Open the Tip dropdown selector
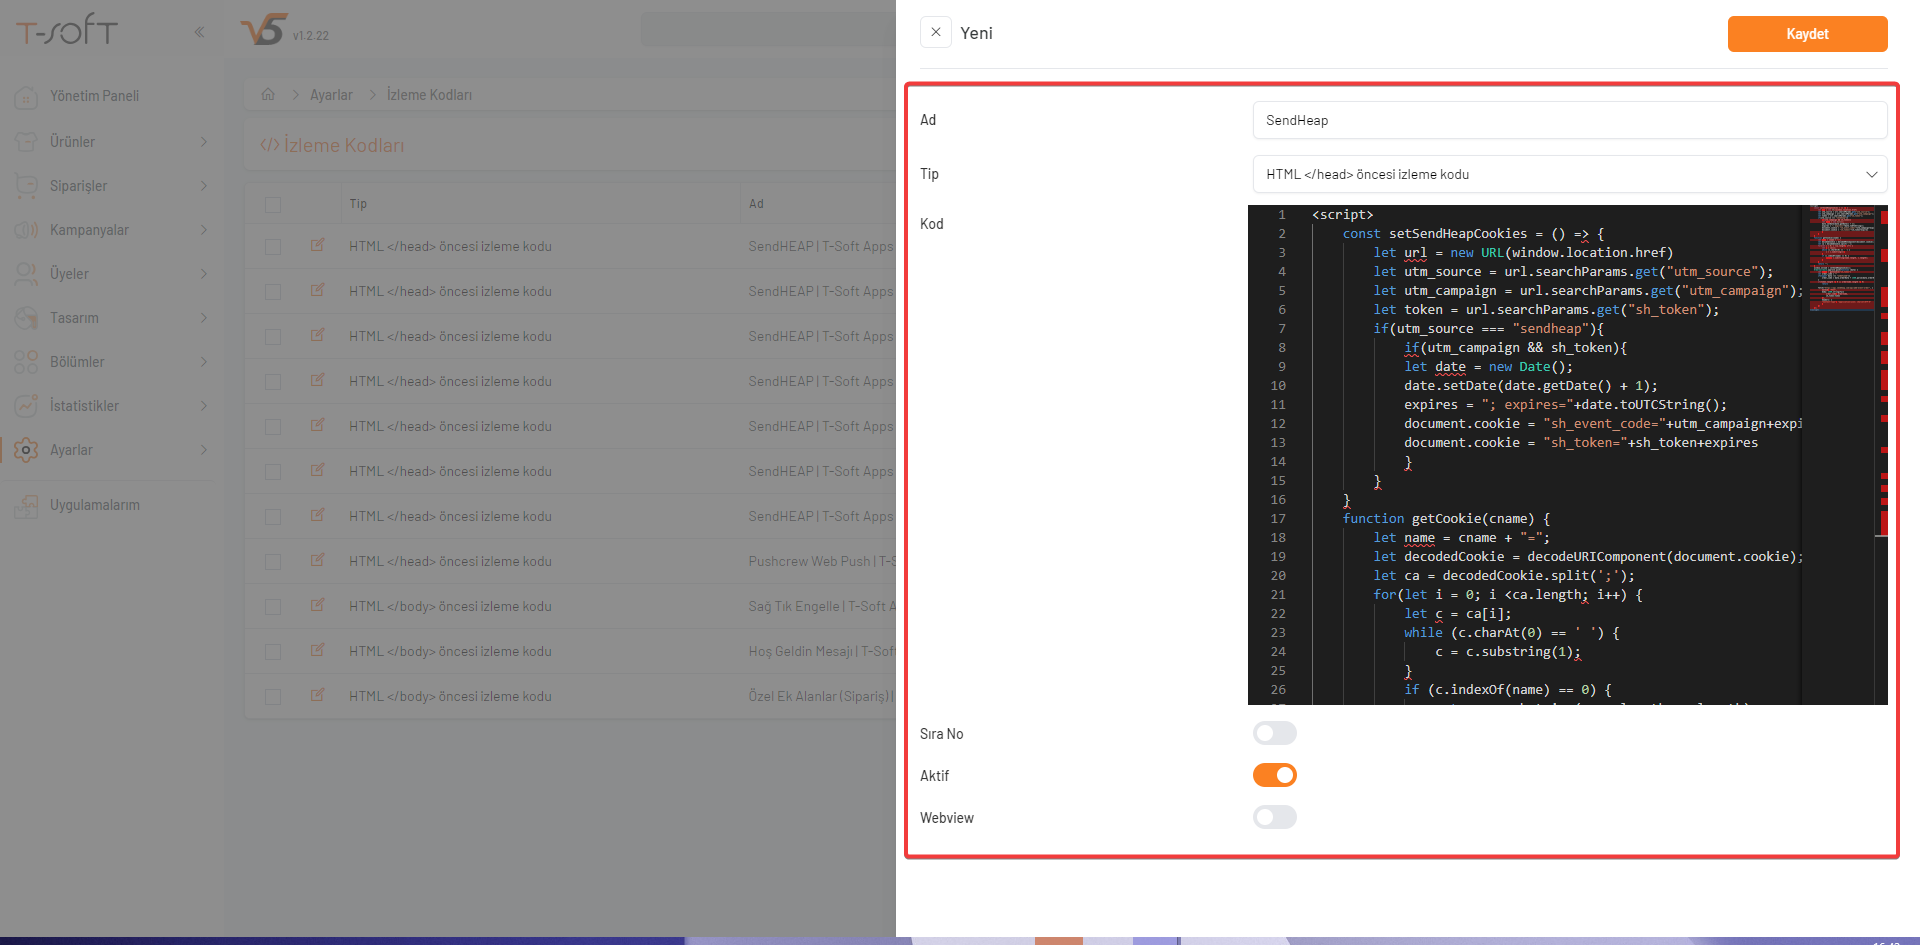Screen dimensions: 1920x945 (x=1569, y=174)
